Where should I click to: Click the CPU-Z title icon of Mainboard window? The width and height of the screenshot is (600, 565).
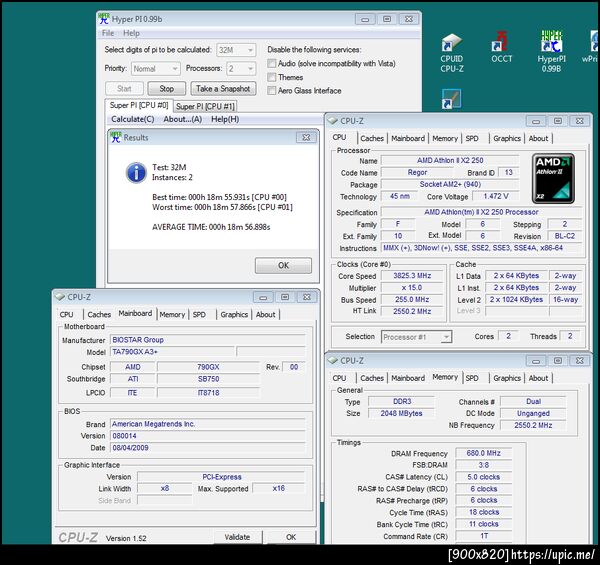point(60,297)
